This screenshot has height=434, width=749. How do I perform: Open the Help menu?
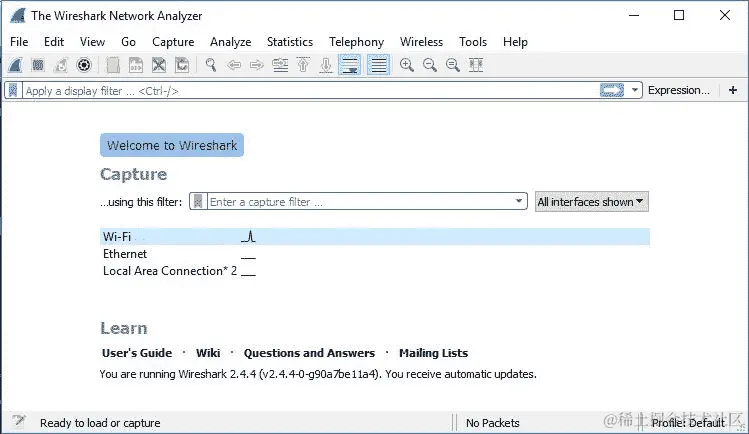(515, 42)
